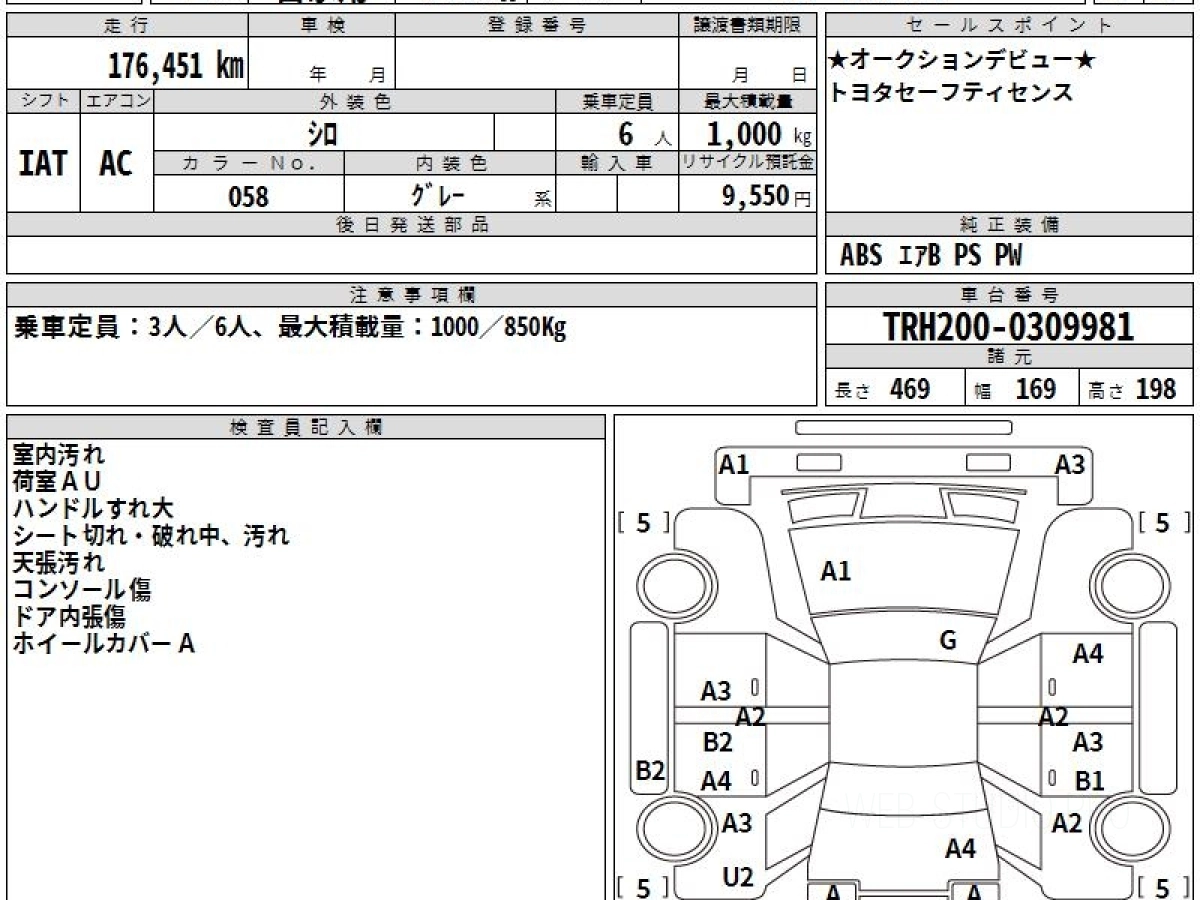Screen dimensions: 1200x900
Task: Select the A1 mark on the hood
Action: click(836, 571)
